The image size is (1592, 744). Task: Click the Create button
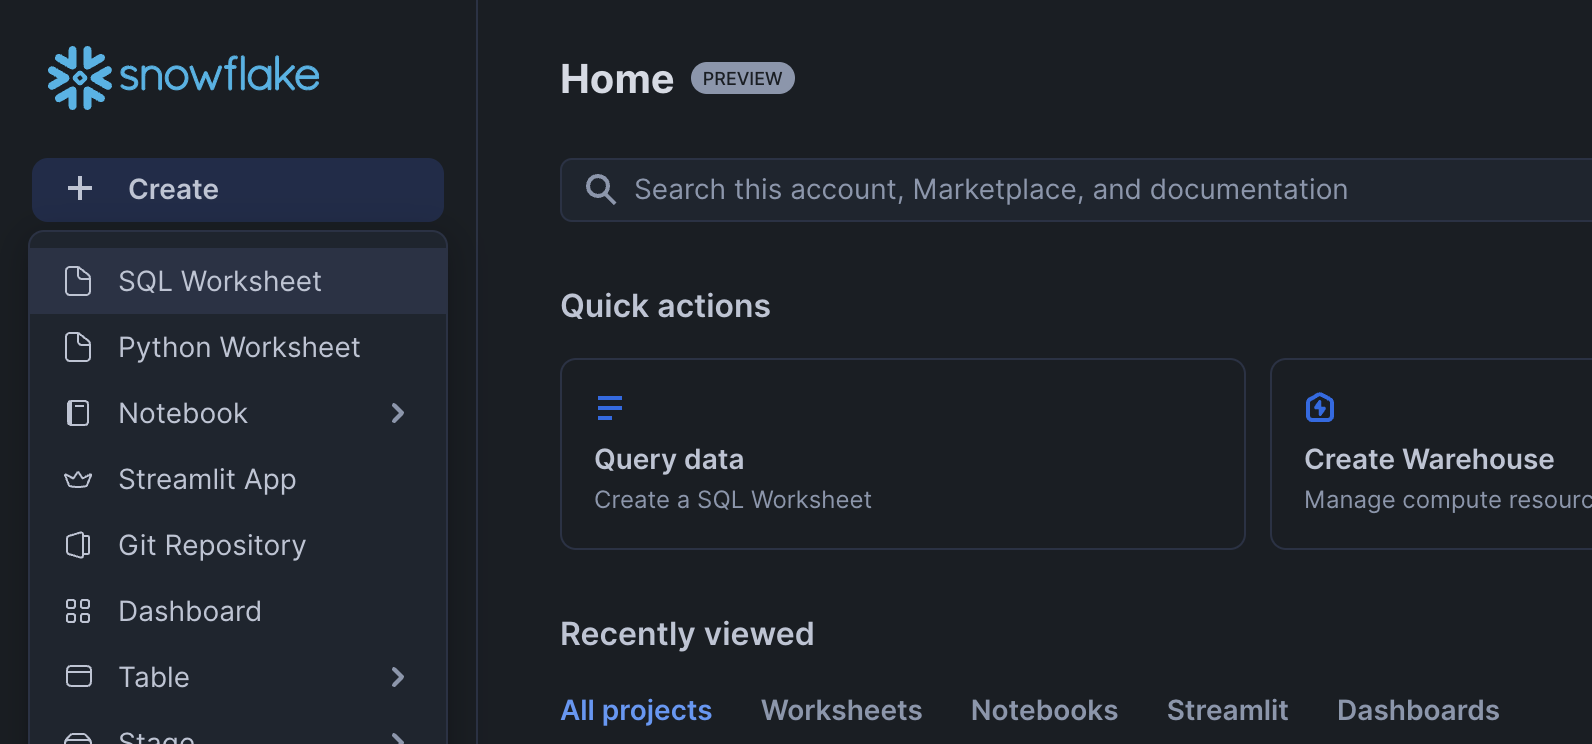[x=237, y=189]
